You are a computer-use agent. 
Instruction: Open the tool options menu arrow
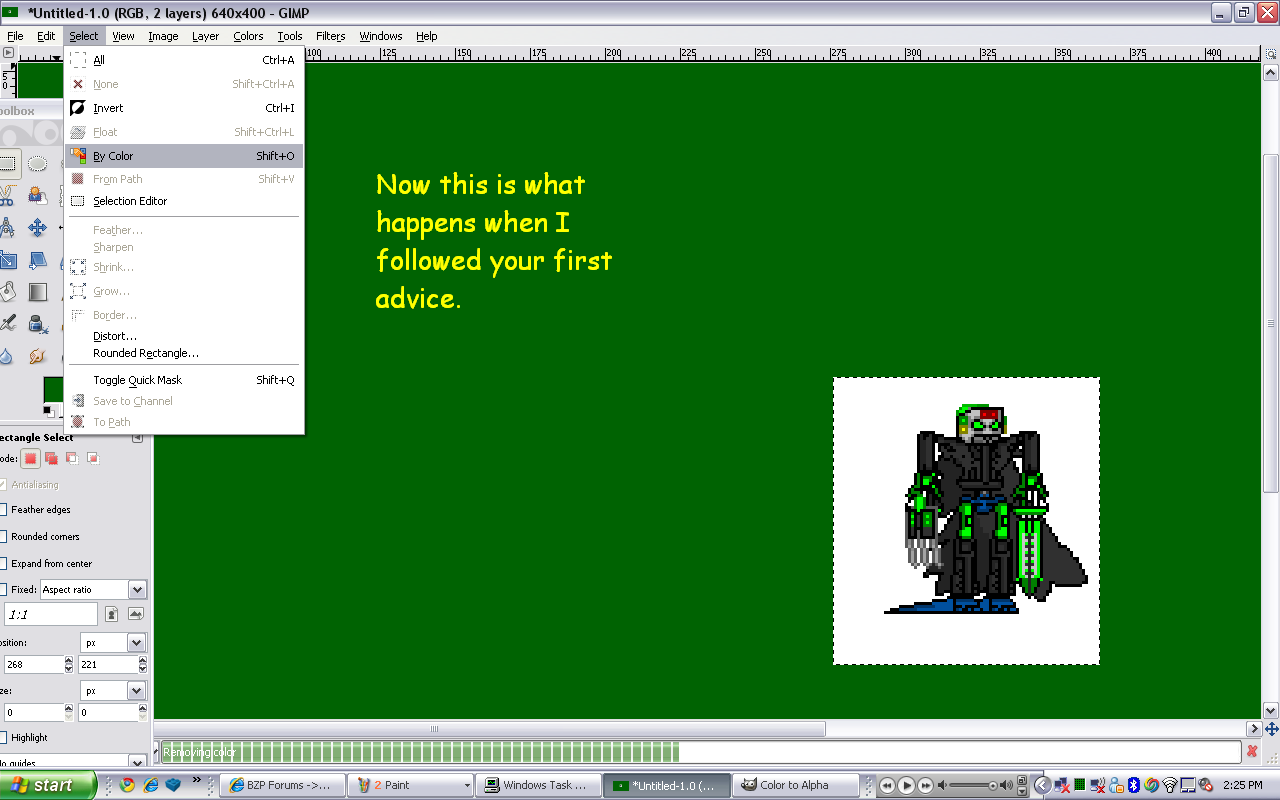137,438
